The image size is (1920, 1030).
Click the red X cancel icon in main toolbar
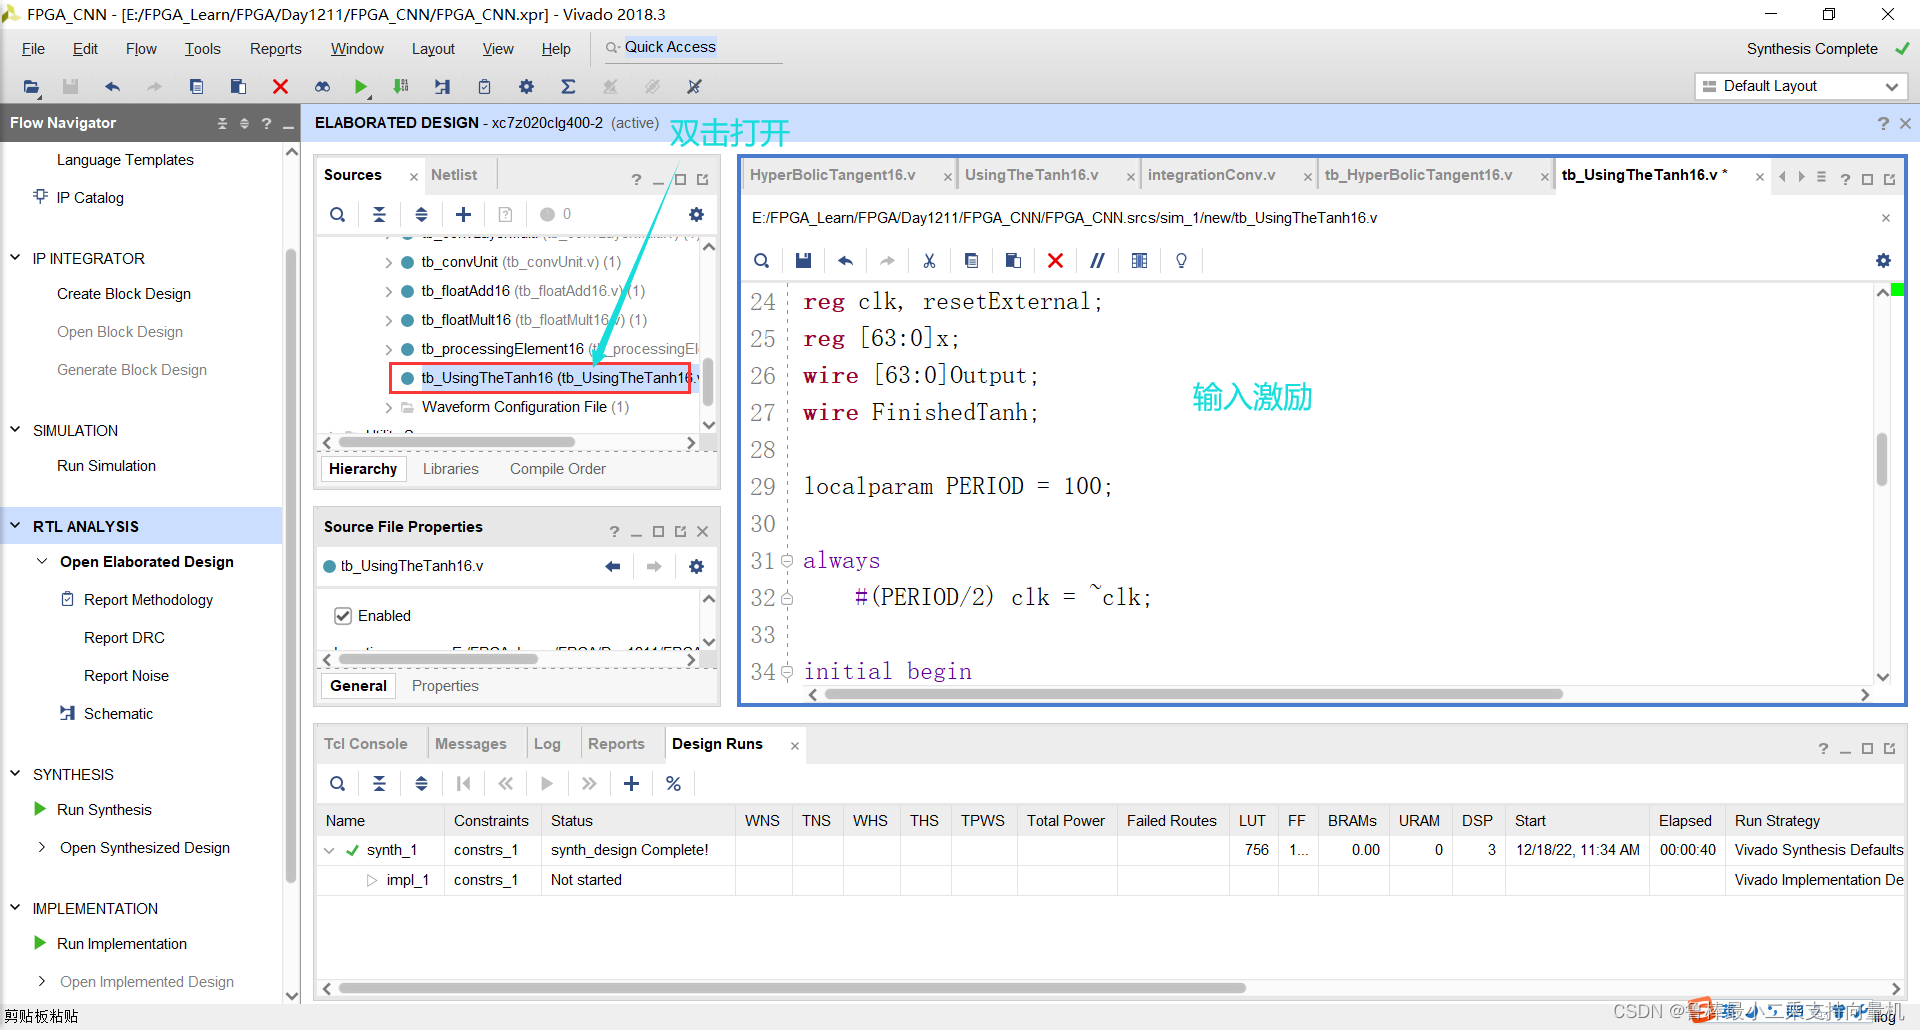[x=280, y=87]
